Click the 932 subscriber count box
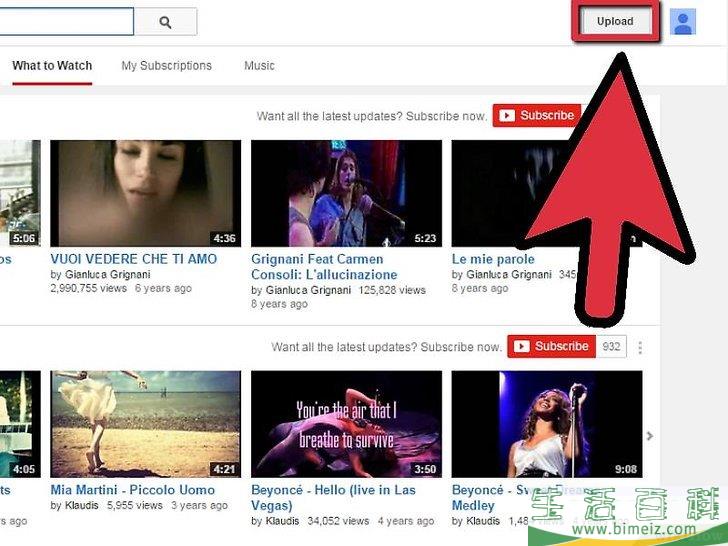Image resolution: width=728 pixels, height=546 pixels. click(x=611, y=346)
